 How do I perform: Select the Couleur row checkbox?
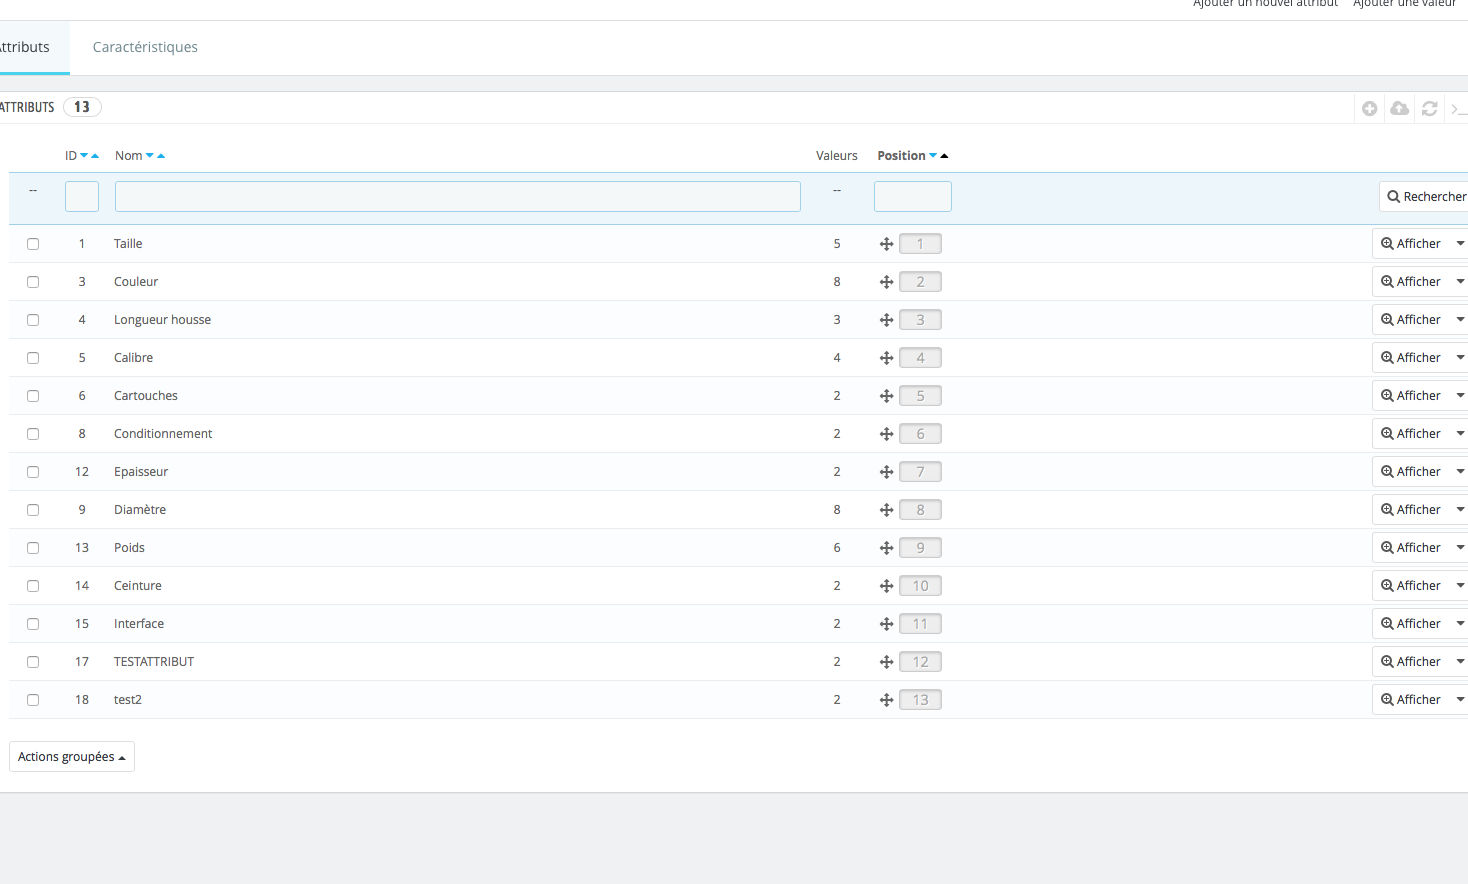click(33, 282)
